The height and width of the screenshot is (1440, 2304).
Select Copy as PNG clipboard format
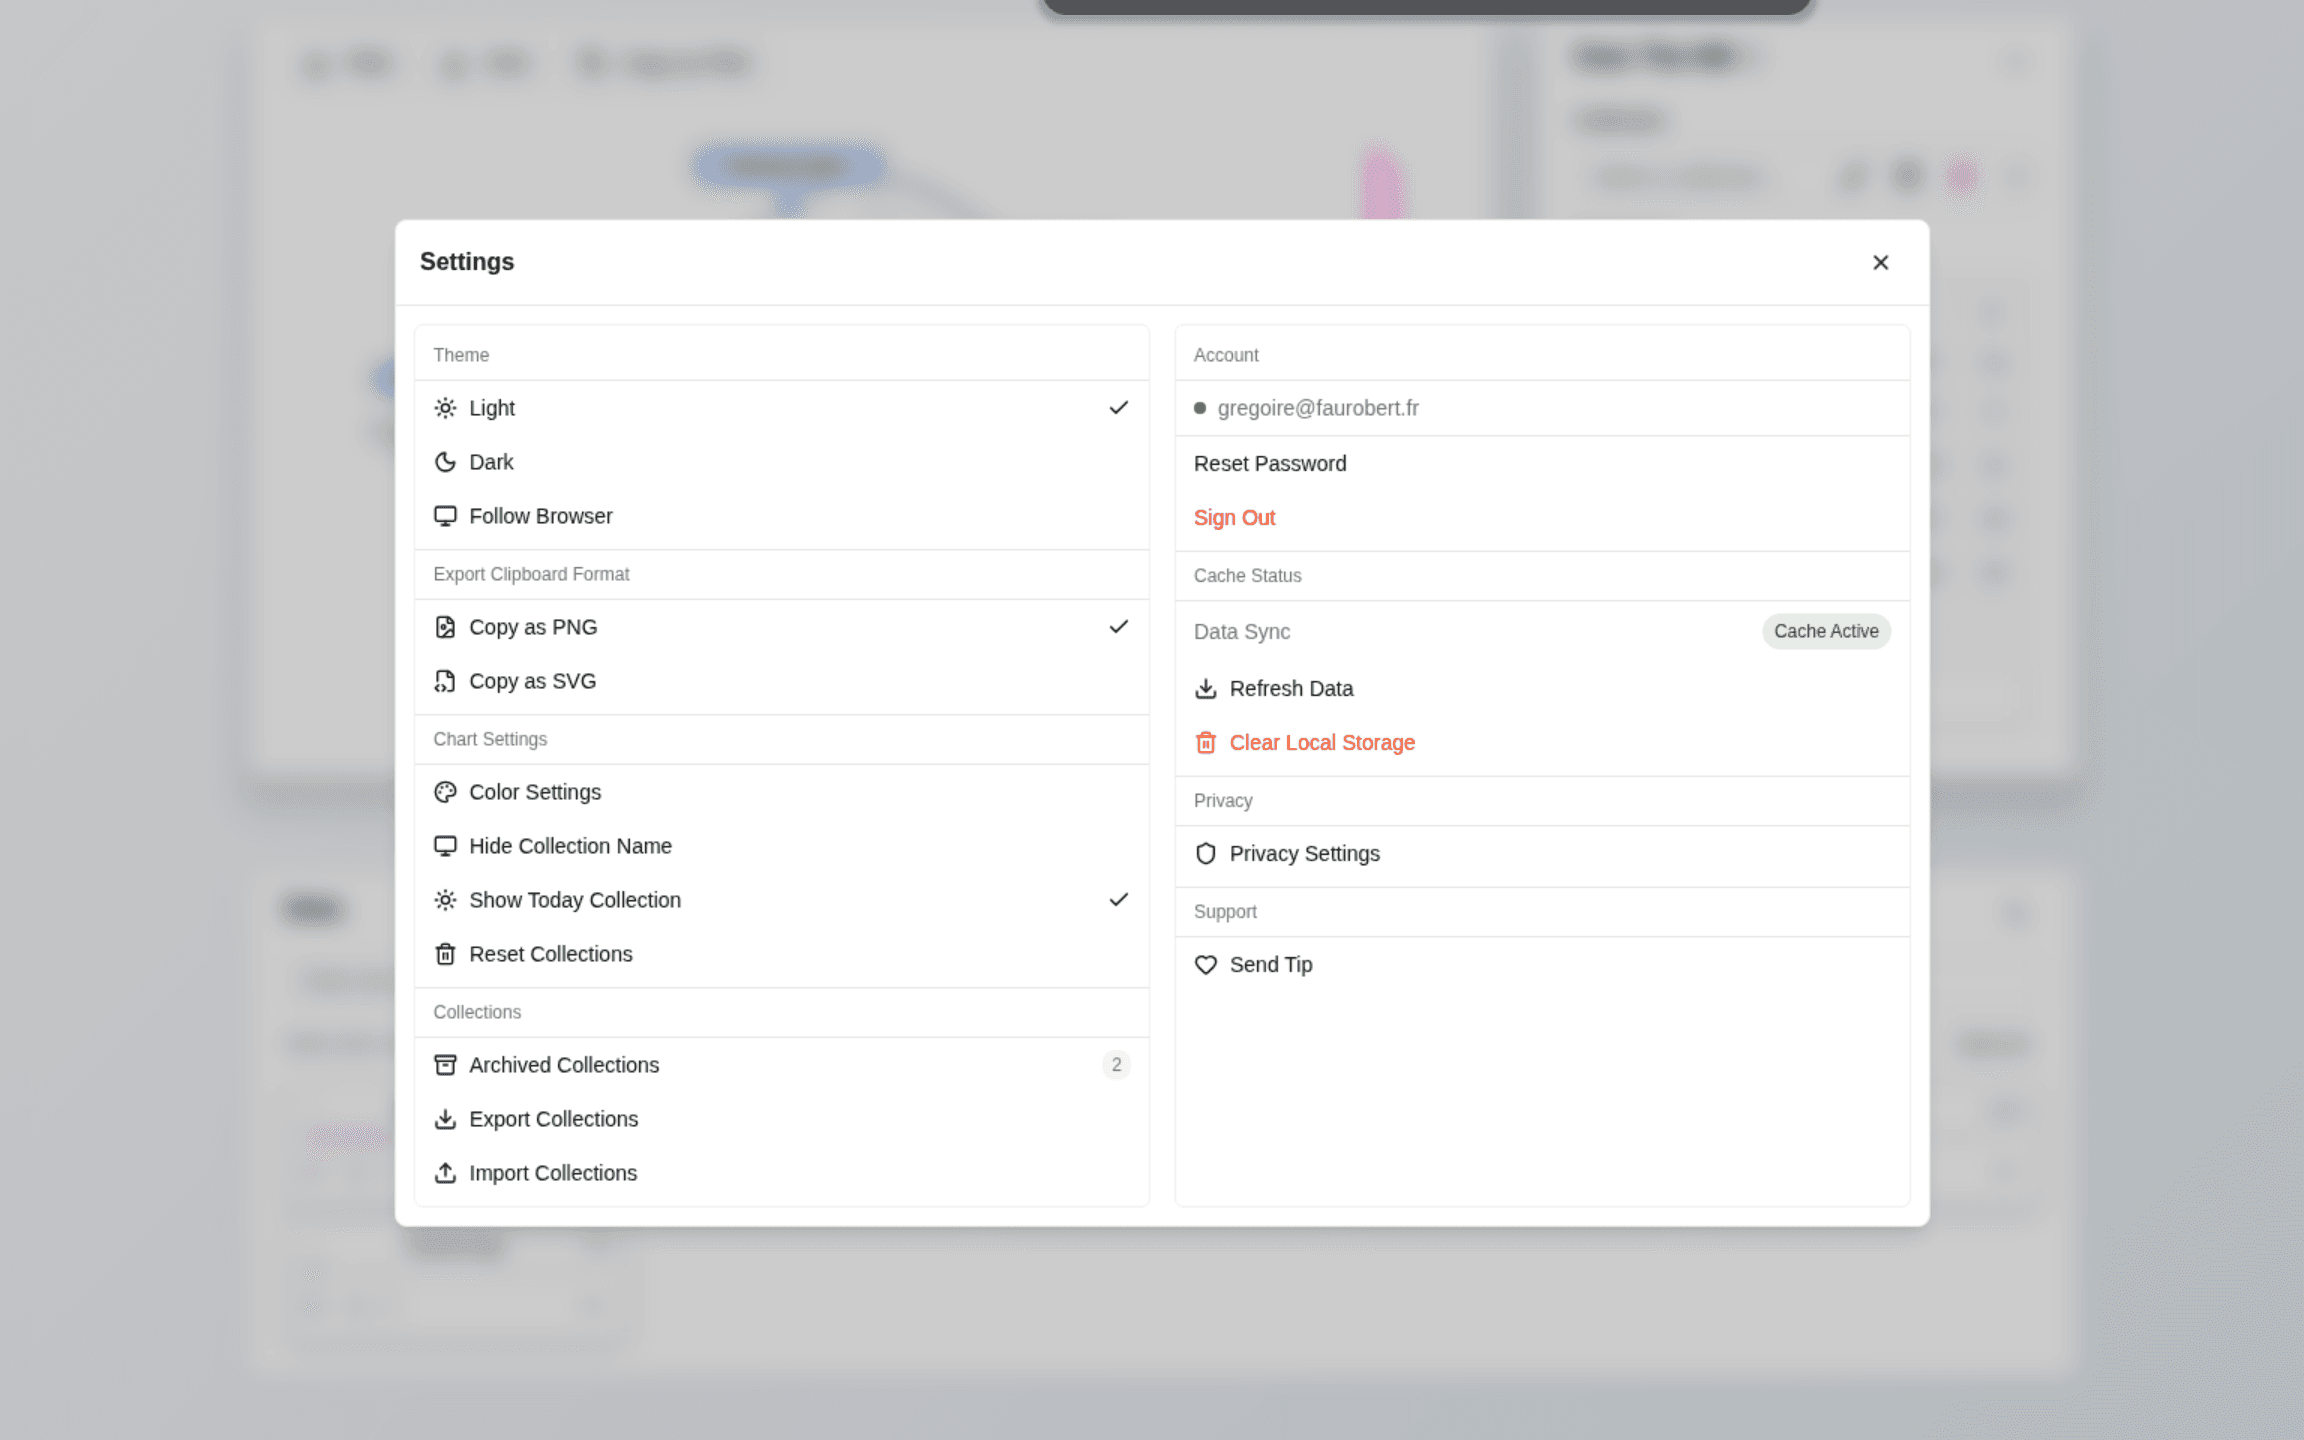tap(782, 627)
